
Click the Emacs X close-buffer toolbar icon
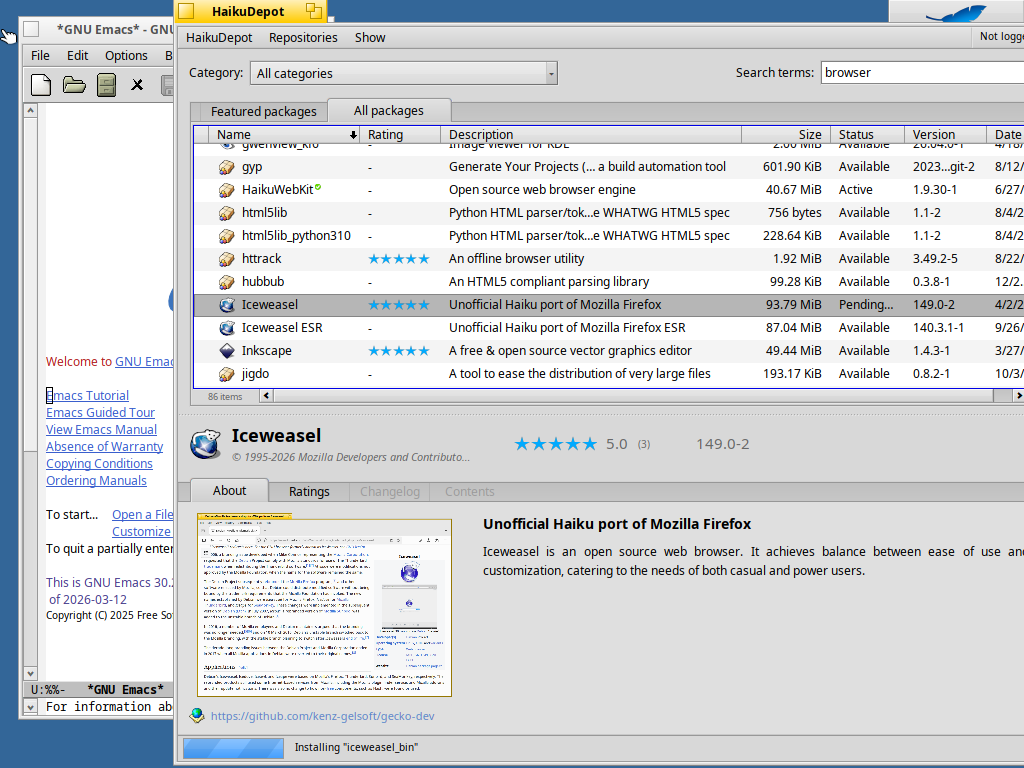pyautogui.click(x=137, y=85)
